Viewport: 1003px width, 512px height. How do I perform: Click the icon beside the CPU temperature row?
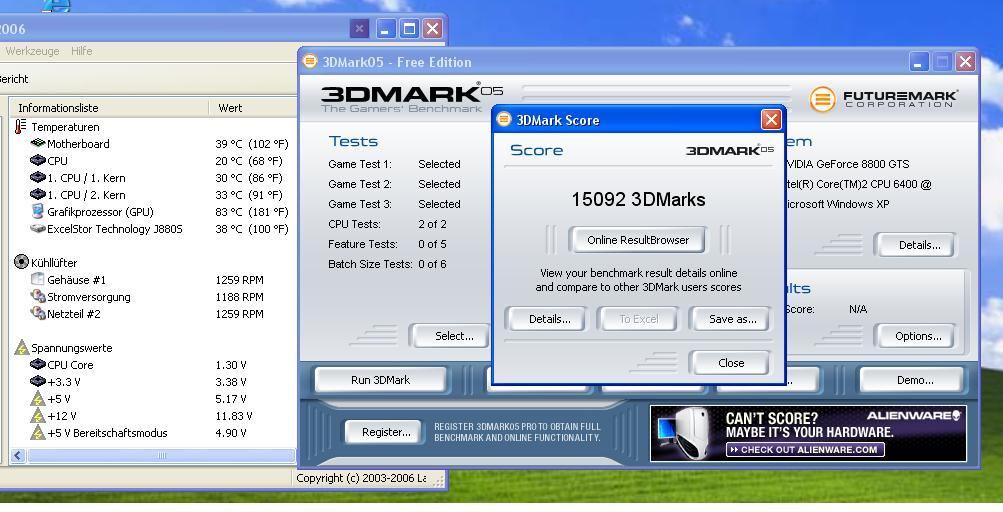click(x=38, y=160)
